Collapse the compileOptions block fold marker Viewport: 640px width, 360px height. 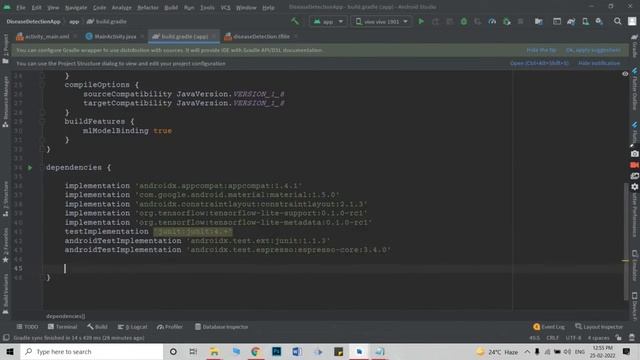tap(42, 85)
